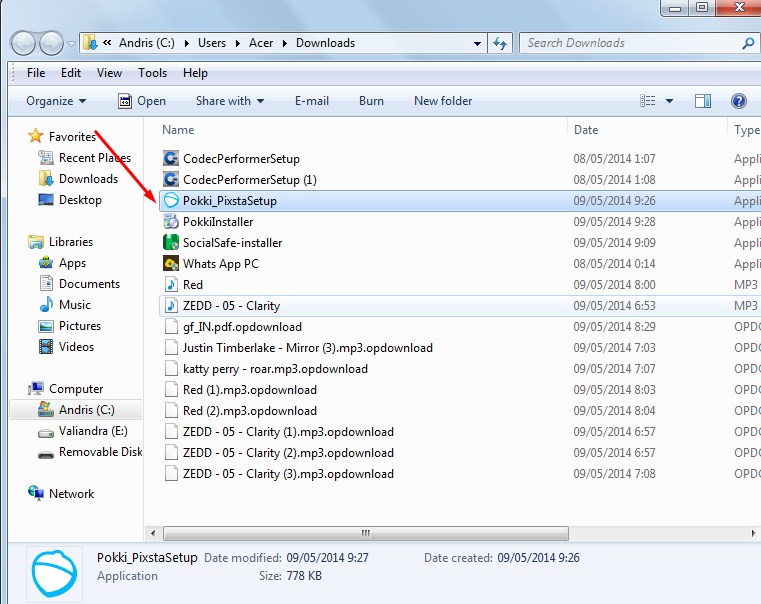Open the File menu
This screenshot has width=761, height=604.
tap(36, 73)
